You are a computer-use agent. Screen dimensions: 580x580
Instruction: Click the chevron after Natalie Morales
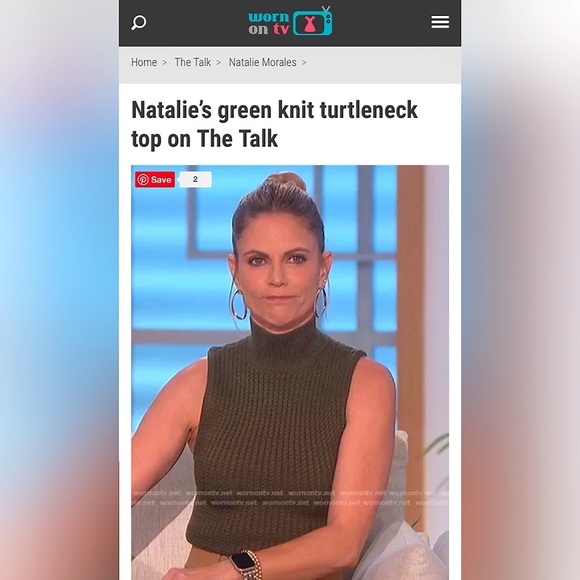click(304, 63)
